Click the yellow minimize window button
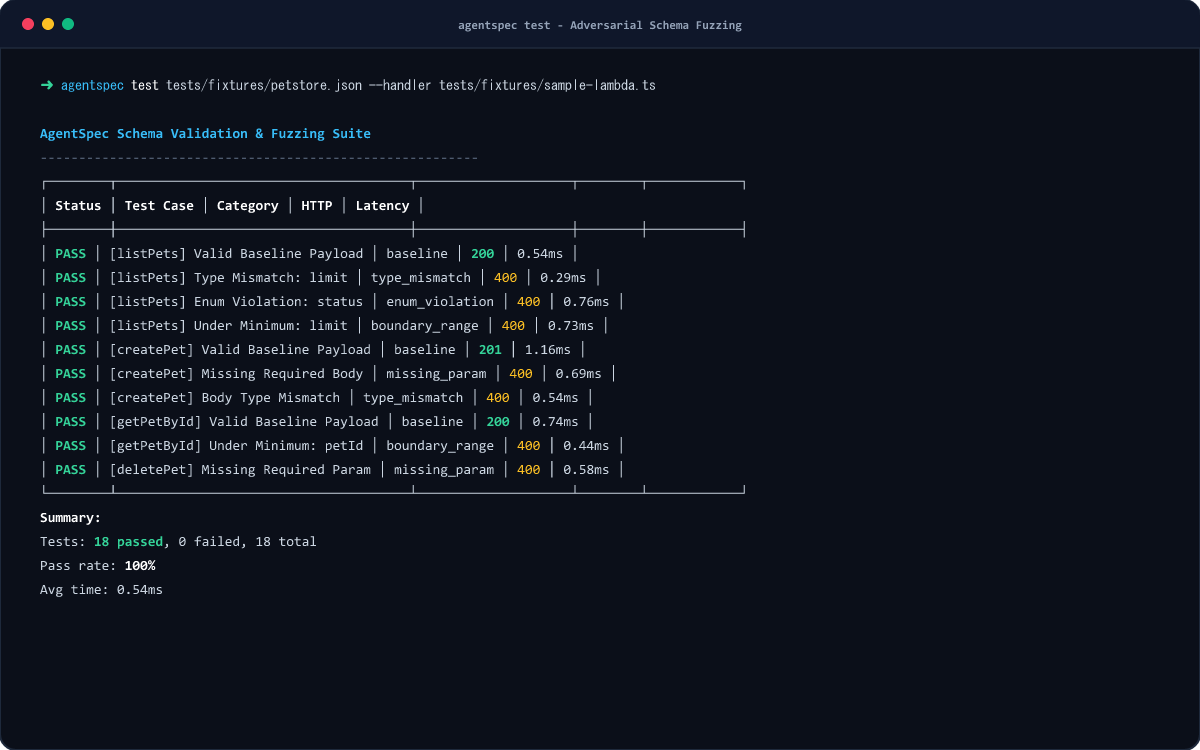 pyautogui.click(x=48, y=24)
